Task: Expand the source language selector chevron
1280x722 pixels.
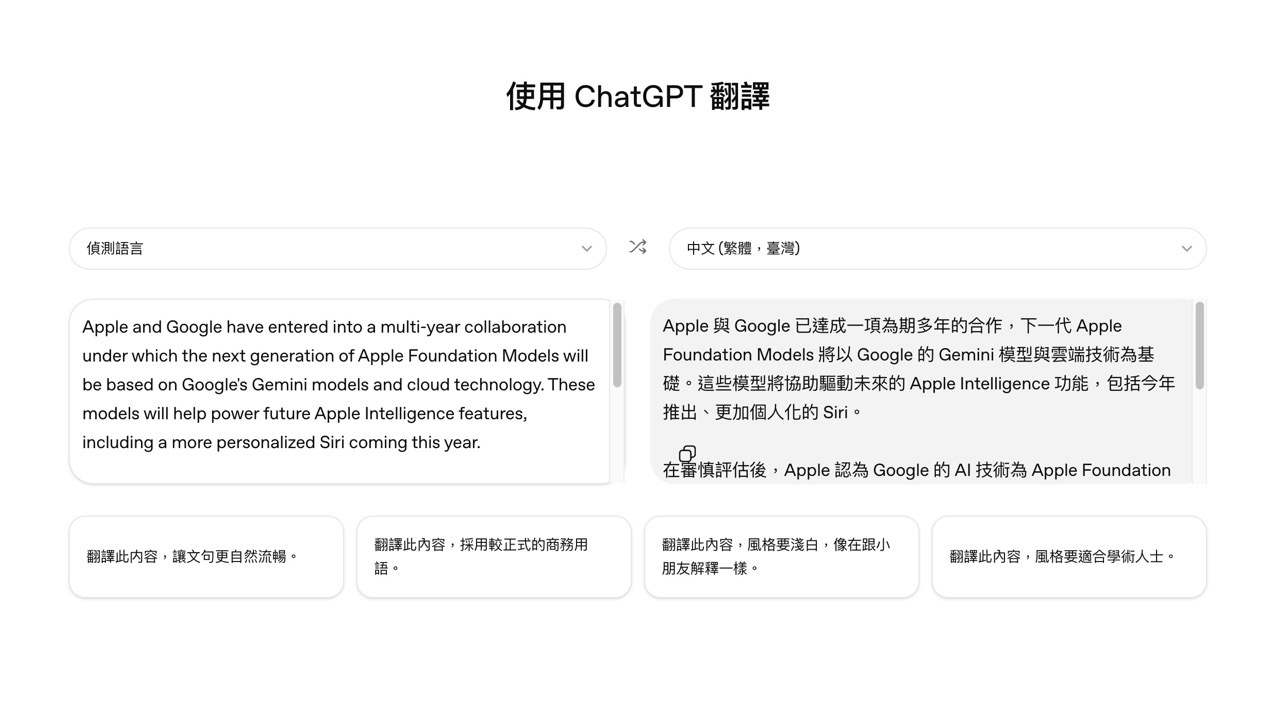Action: click(588, 249)
